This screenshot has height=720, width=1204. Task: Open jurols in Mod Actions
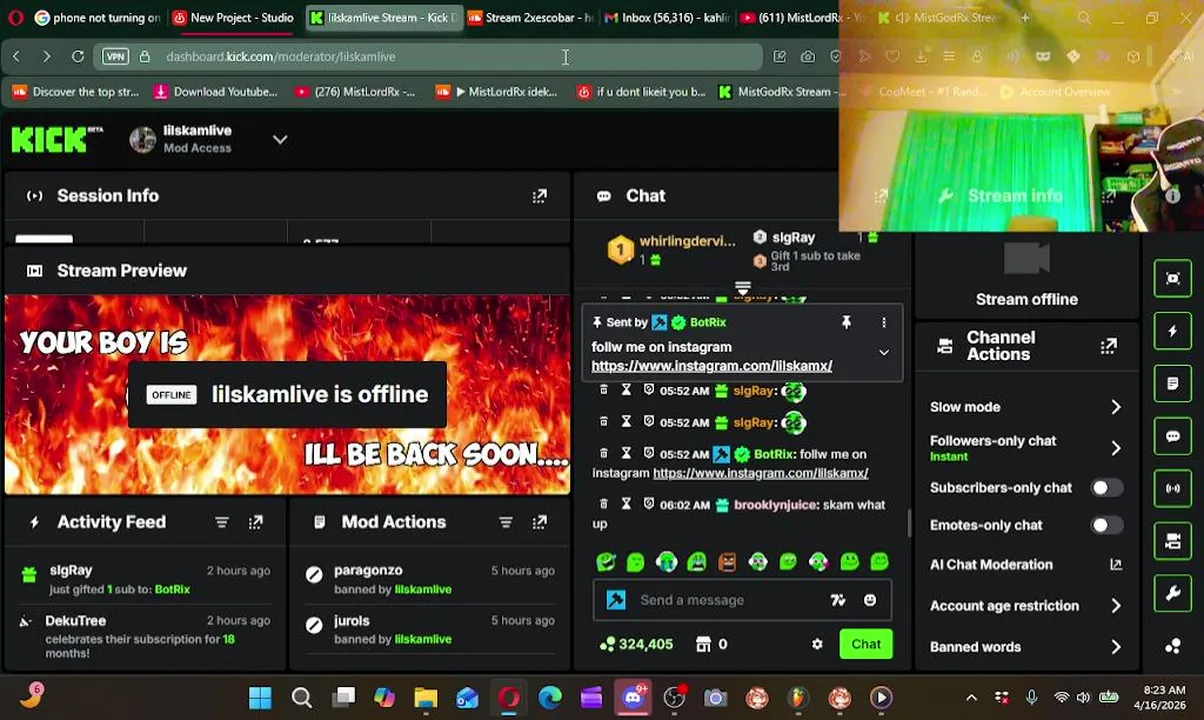[x=351, y=621]
